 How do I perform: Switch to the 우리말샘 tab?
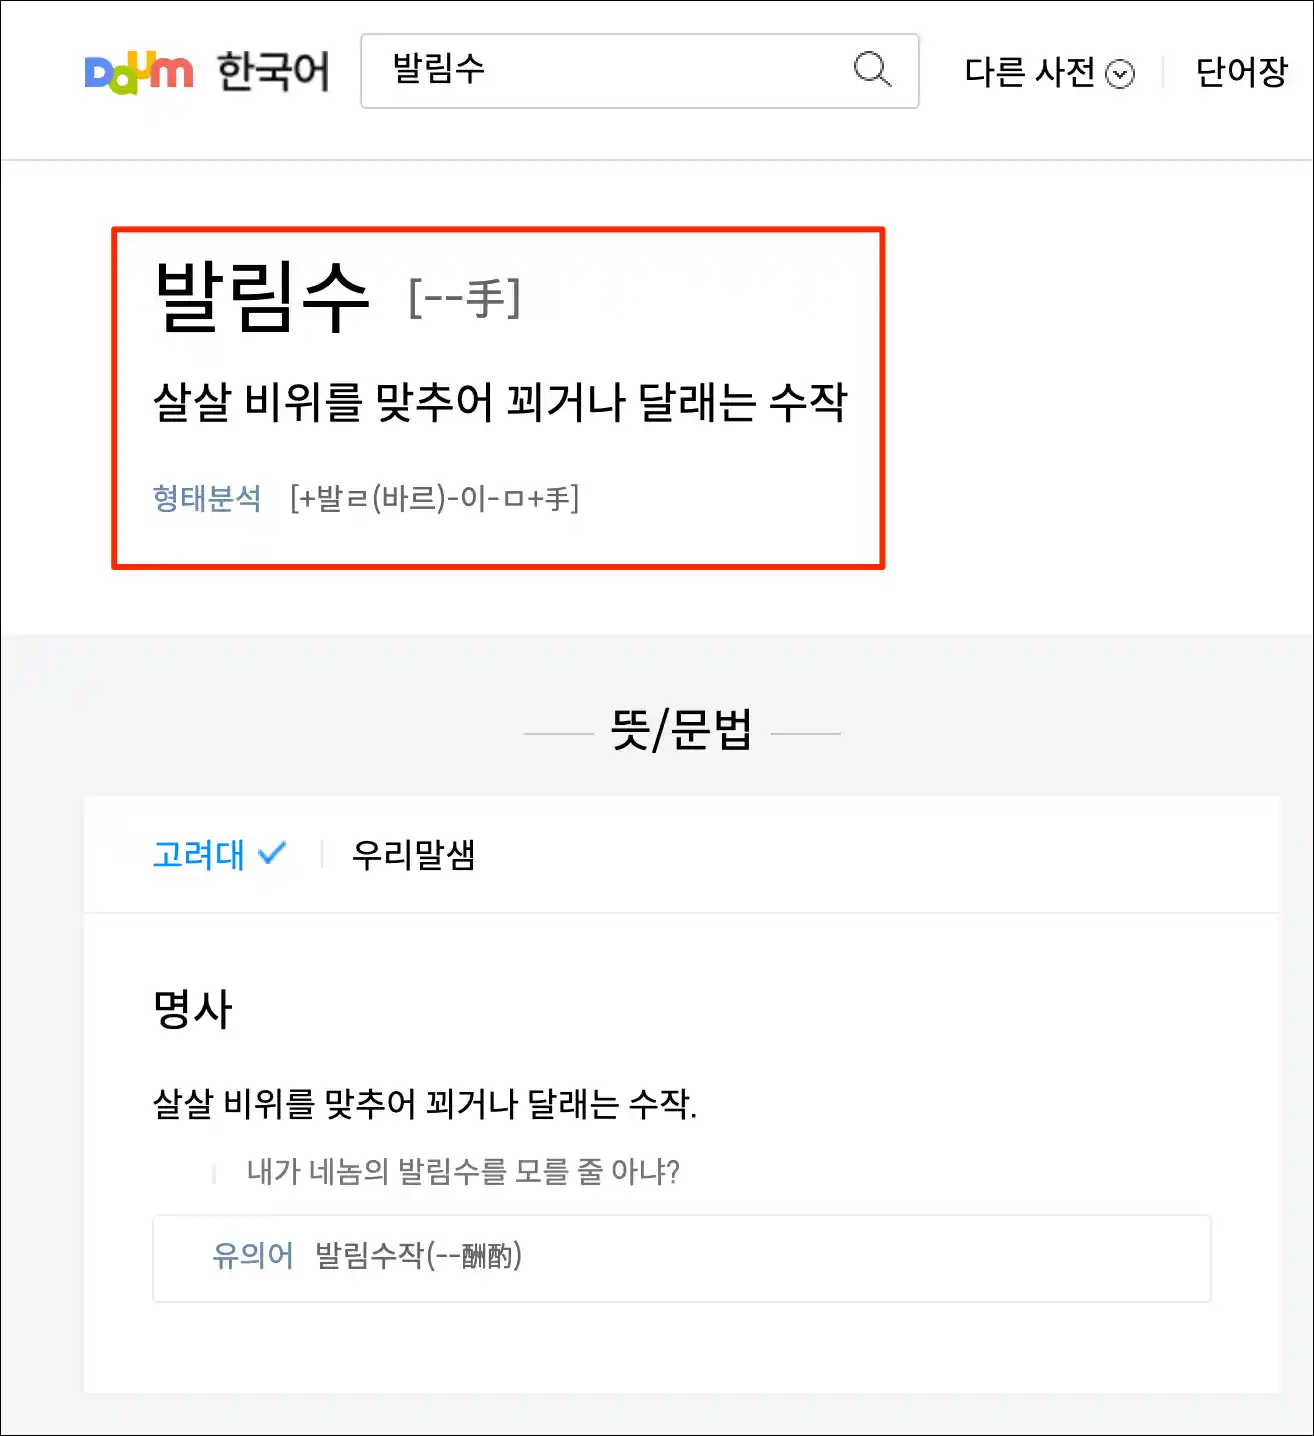(x=413, y=855)
